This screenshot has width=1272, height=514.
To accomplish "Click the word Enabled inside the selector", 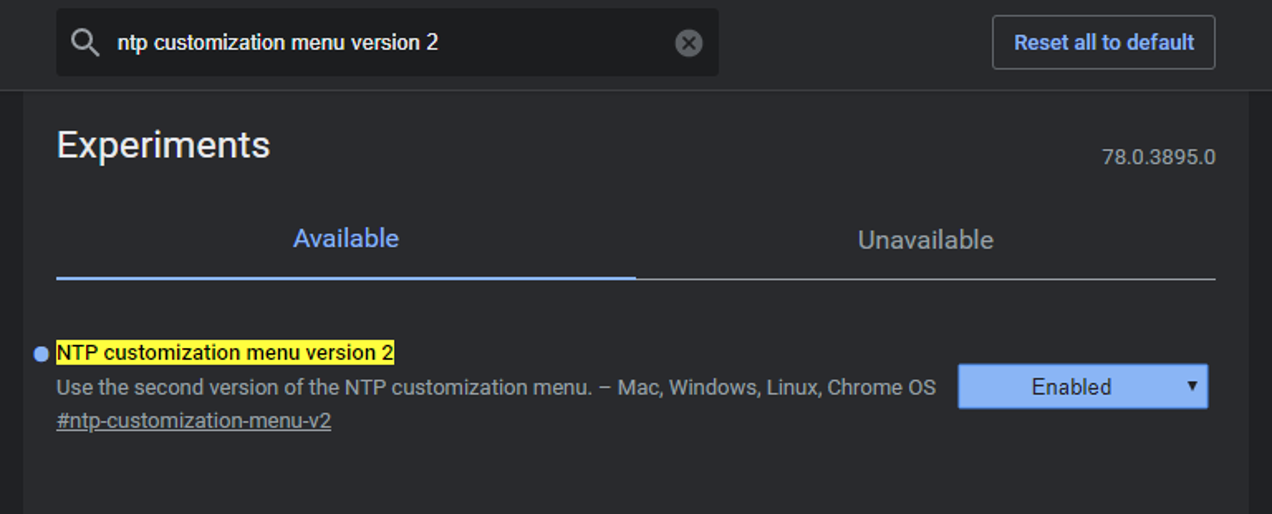I will [x=1071, y=387].
